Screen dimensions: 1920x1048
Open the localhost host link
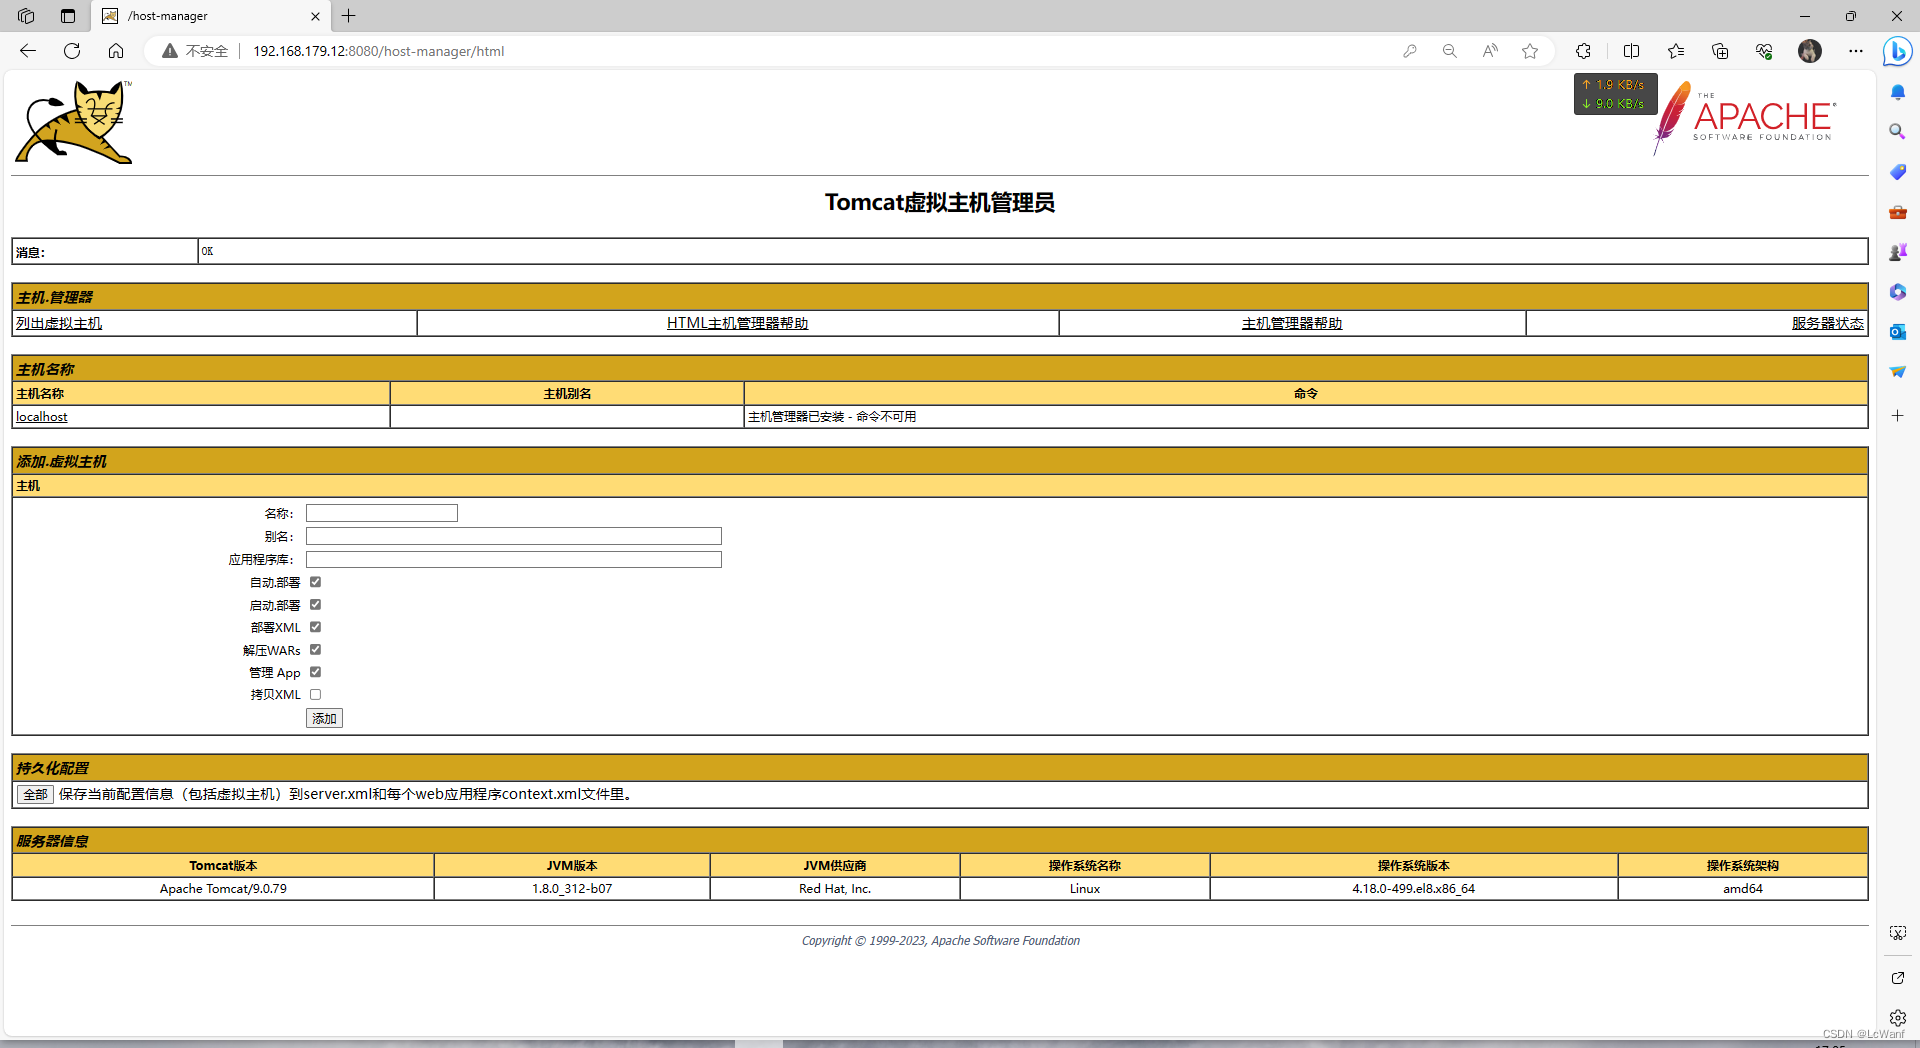42,417
